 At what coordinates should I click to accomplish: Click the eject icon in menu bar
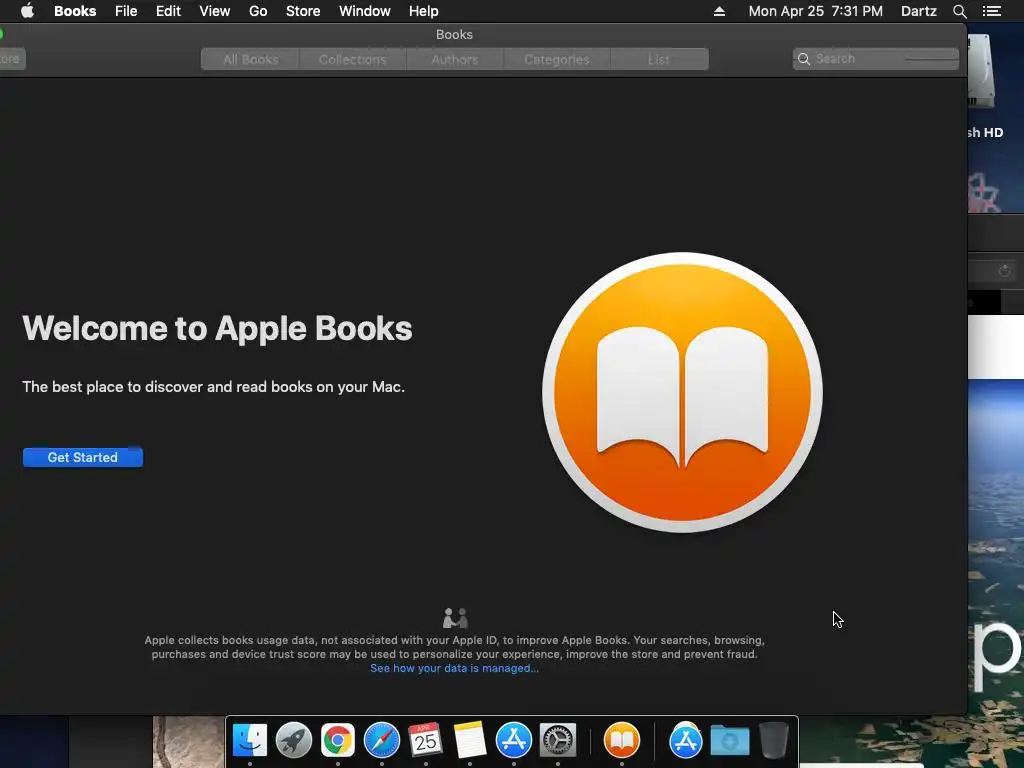point(719,11)
